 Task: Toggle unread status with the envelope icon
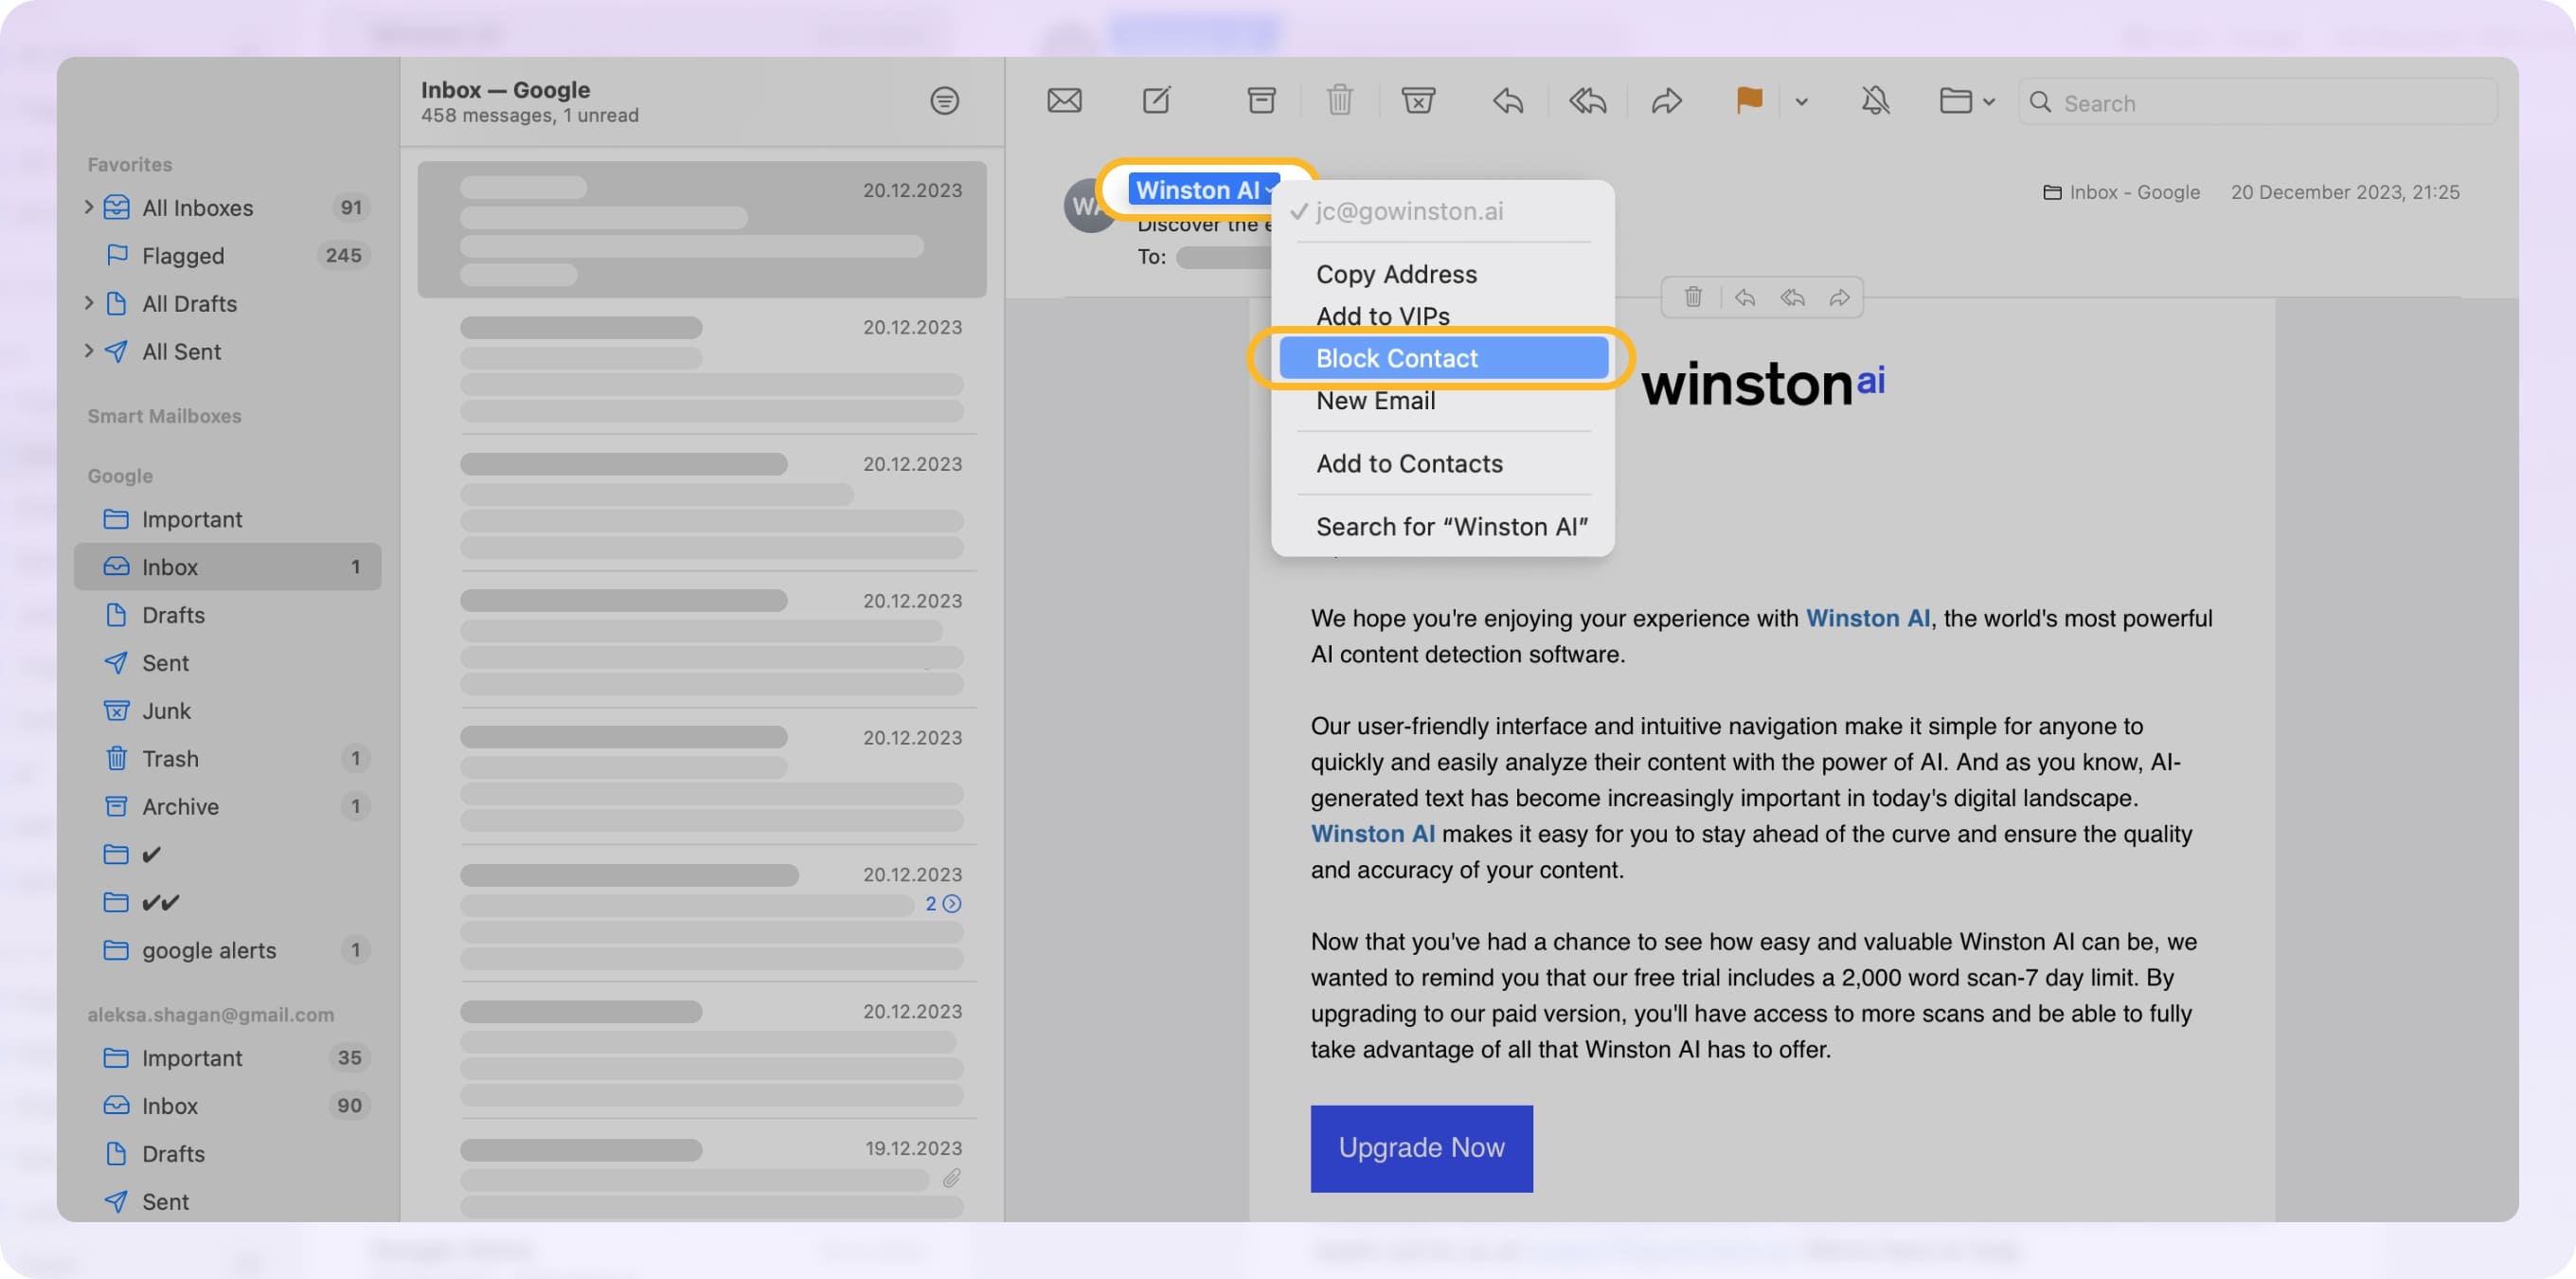pyautogui.click(x=1064, y=100)
